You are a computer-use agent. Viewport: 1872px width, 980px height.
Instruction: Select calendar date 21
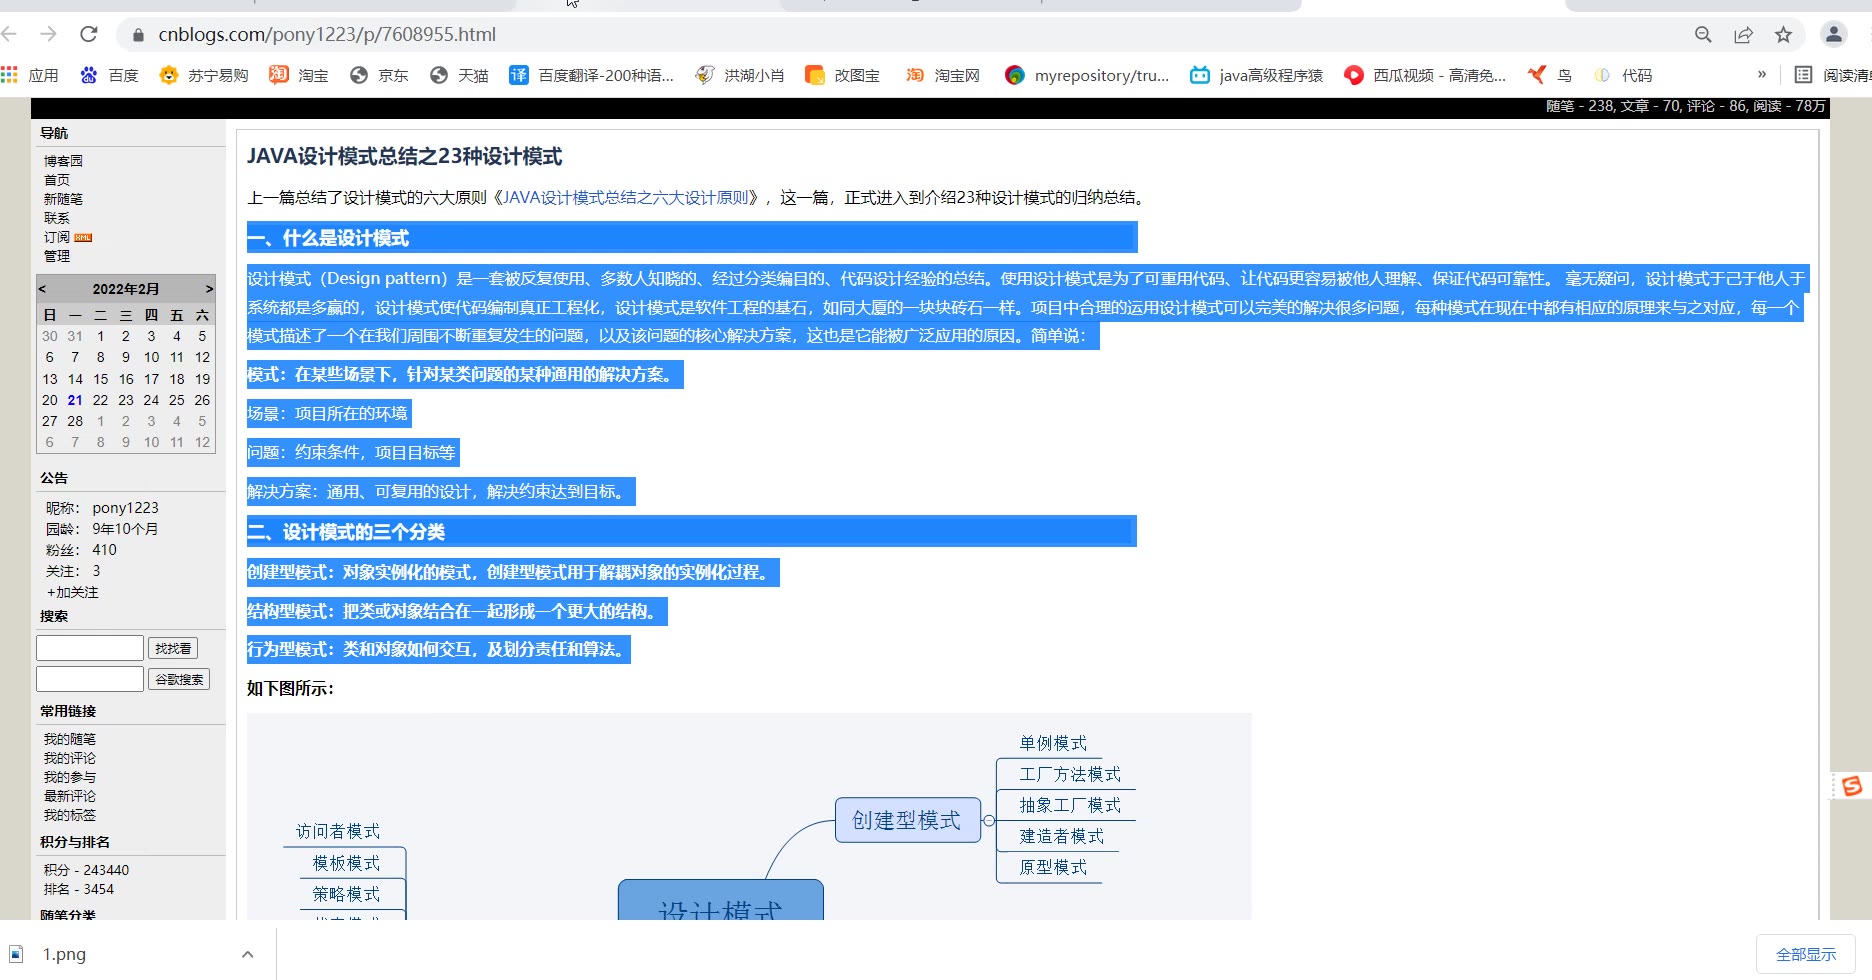coord(75,400)
